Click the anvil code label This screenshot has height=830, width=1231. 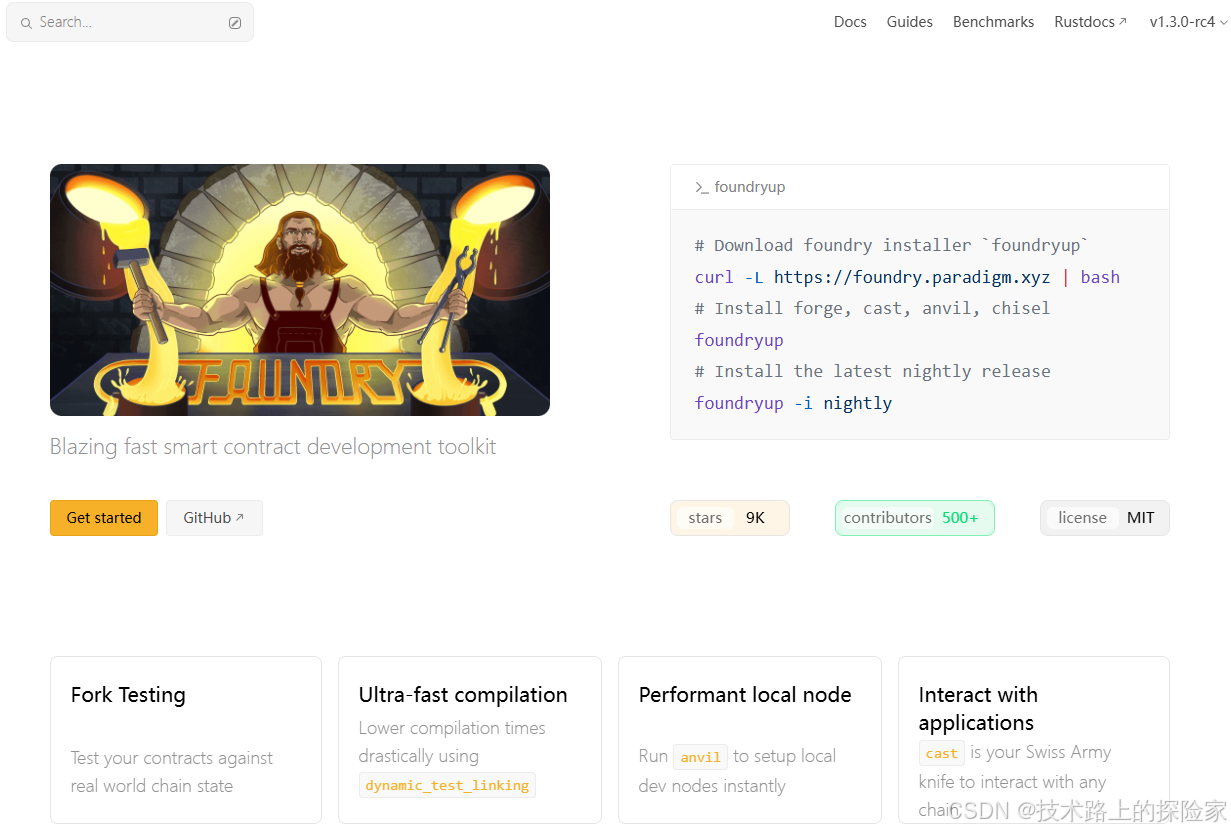[700, 757]
